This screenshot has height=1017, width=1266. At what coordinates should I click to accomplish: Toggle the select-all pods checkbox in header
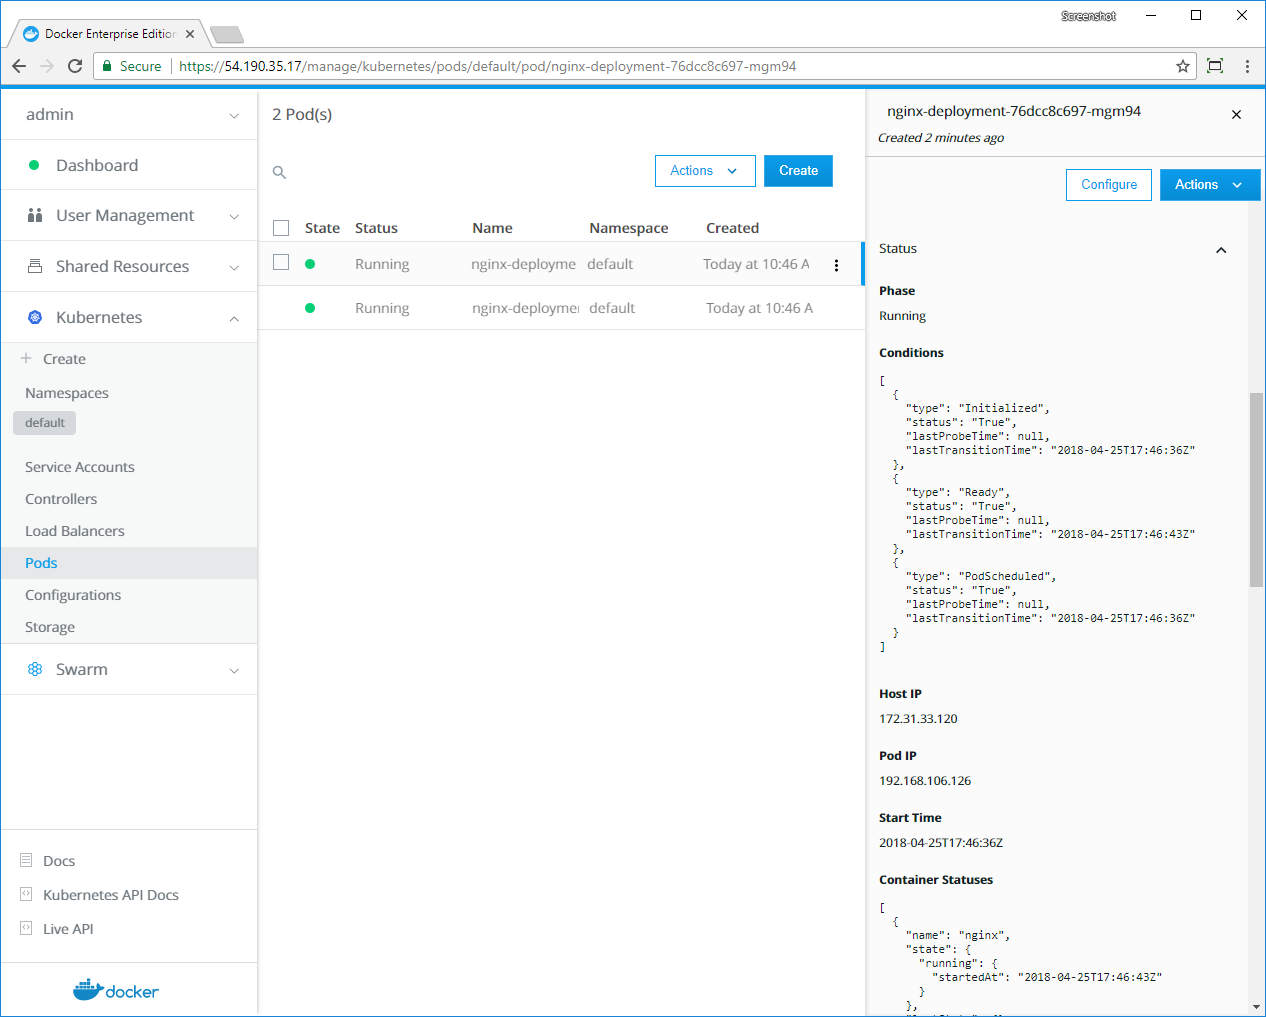(x=281, y=228)
